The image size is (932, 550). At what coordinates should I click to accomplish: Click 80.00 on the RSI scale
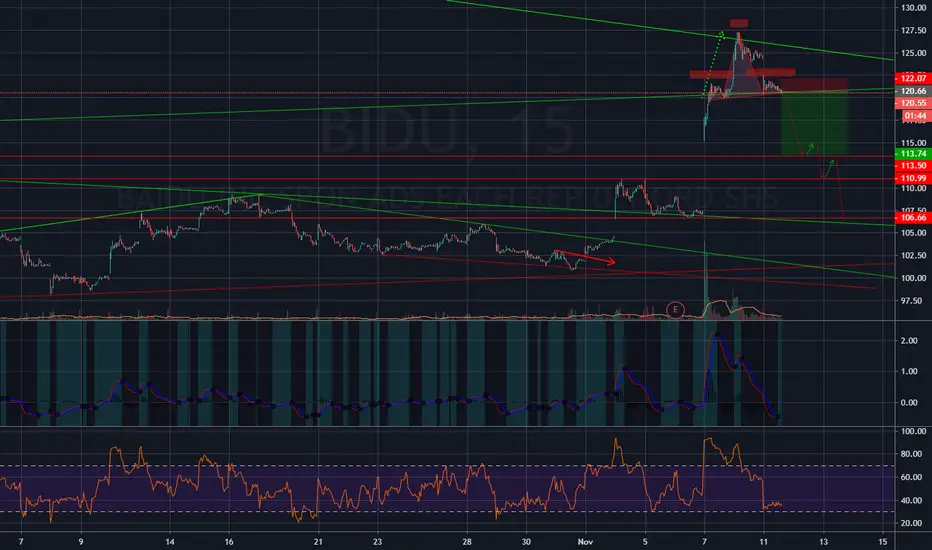click(x=912, y=454)
